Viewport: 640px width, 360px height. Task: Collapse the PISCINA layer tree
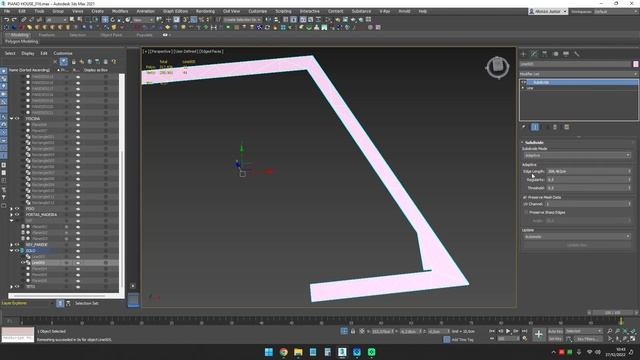[11, 118]
